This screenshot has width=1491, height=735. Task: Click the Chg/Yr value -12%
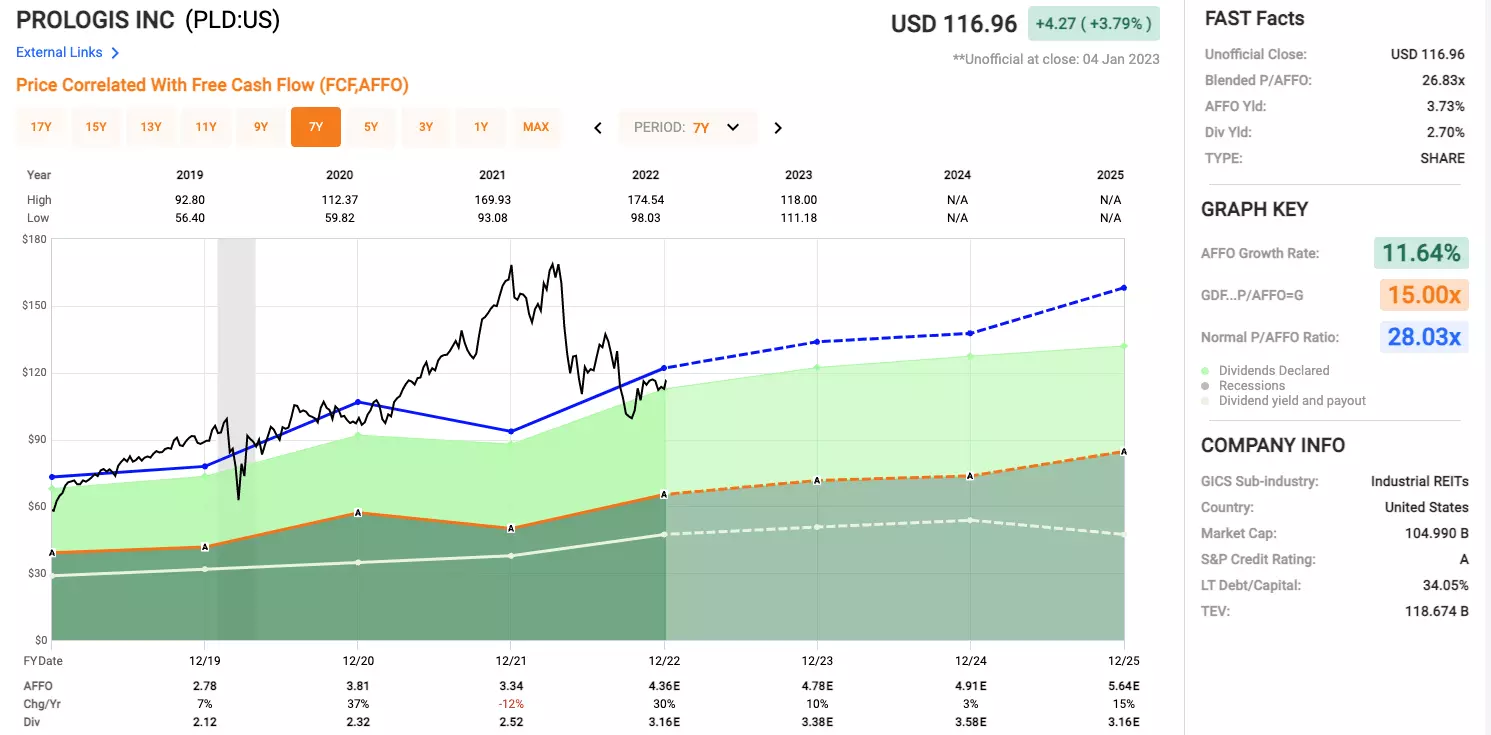click(x=511, y=704)
